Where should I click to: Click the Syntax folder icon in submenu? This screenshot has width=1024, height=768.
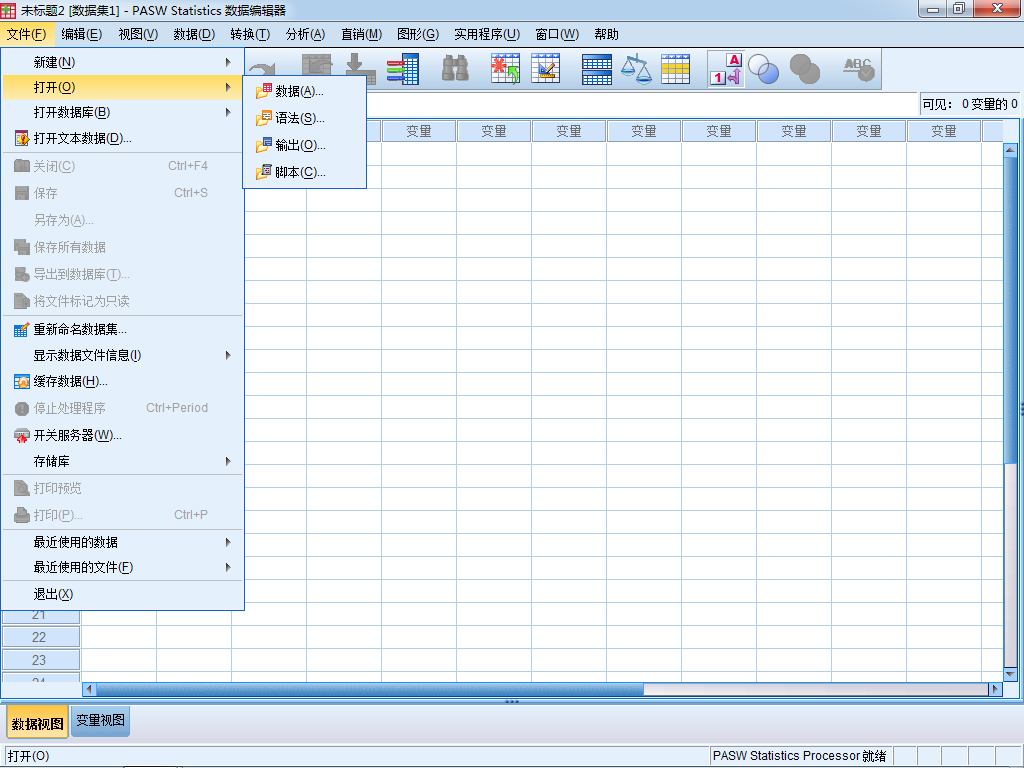click(x=263, y=118)
